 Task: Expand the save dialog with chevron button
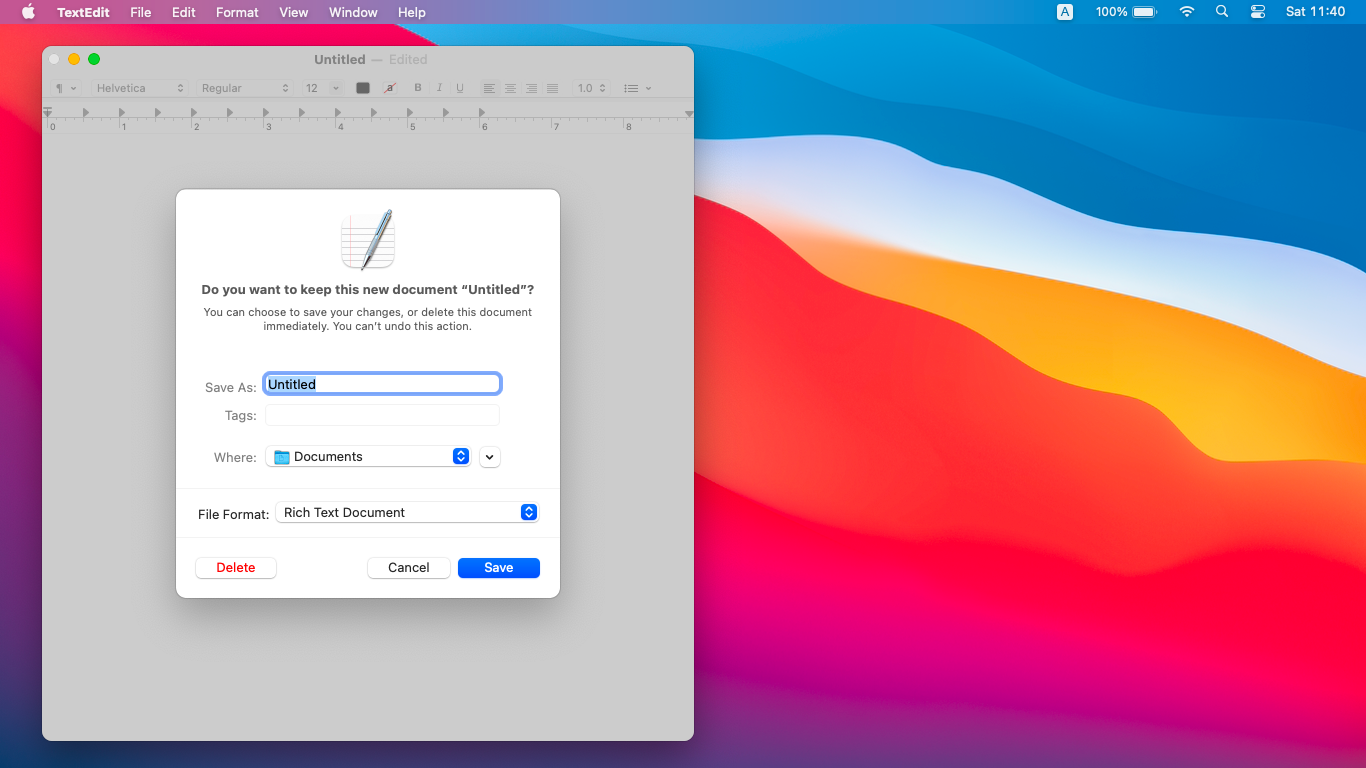click(490, 457)
